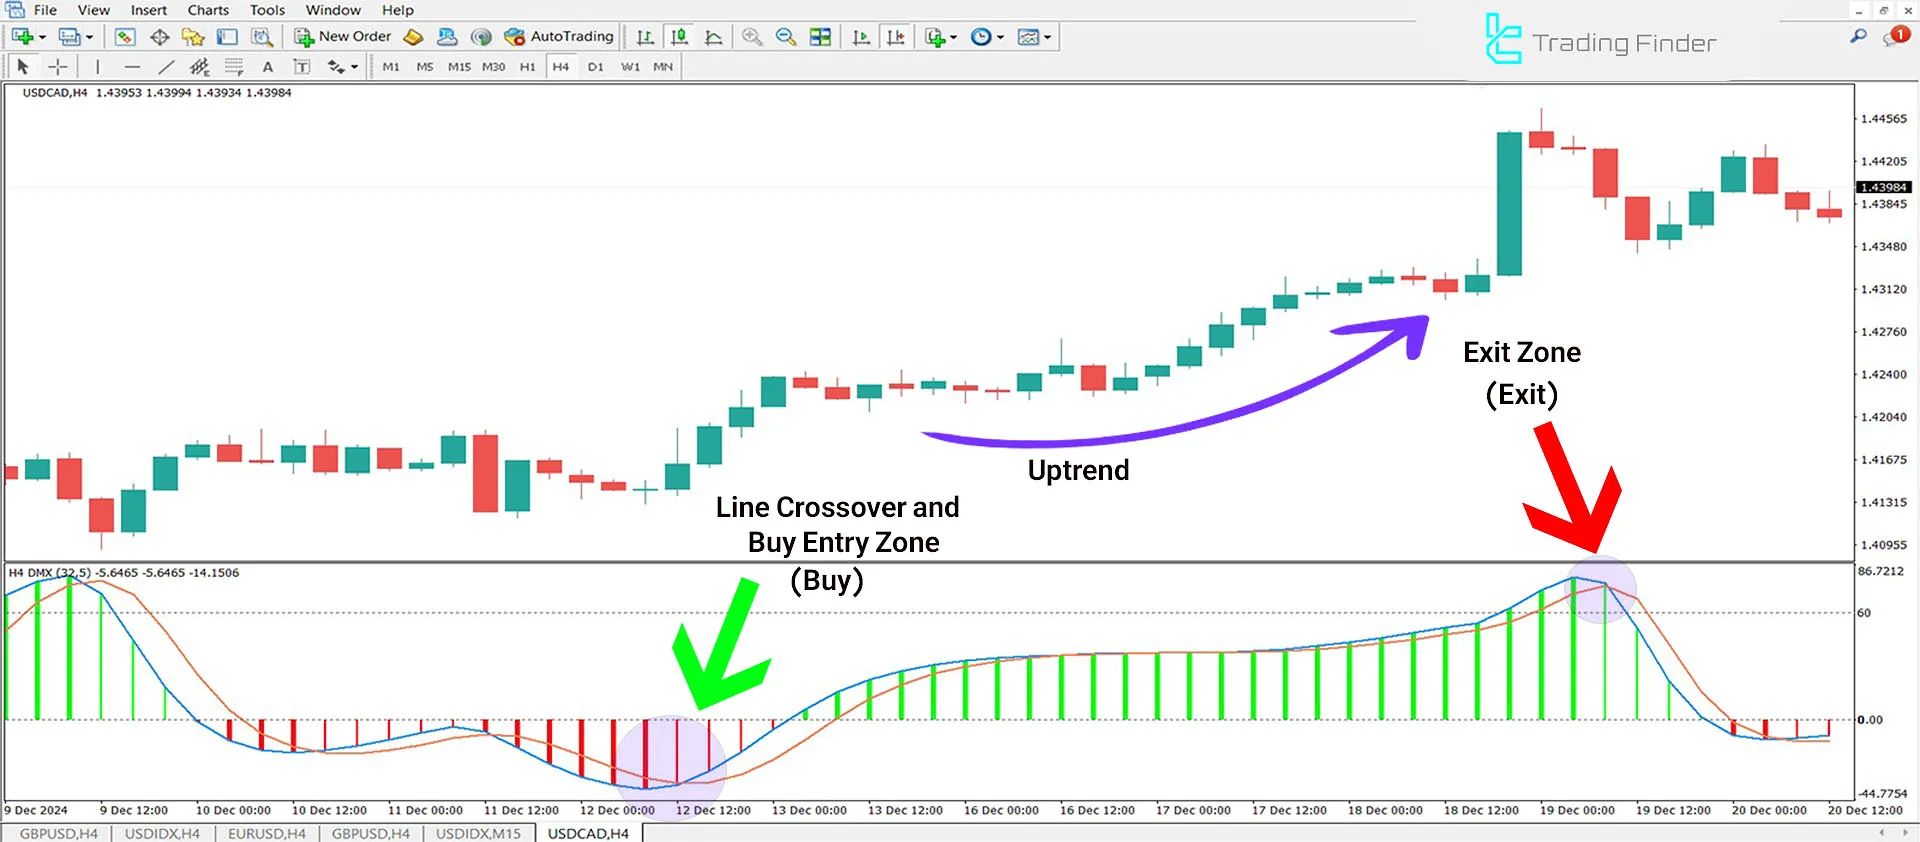This screenshot has width=1920, height=842.
Task: Toggle the Terminal panel icon
Action: click(227, 37)
